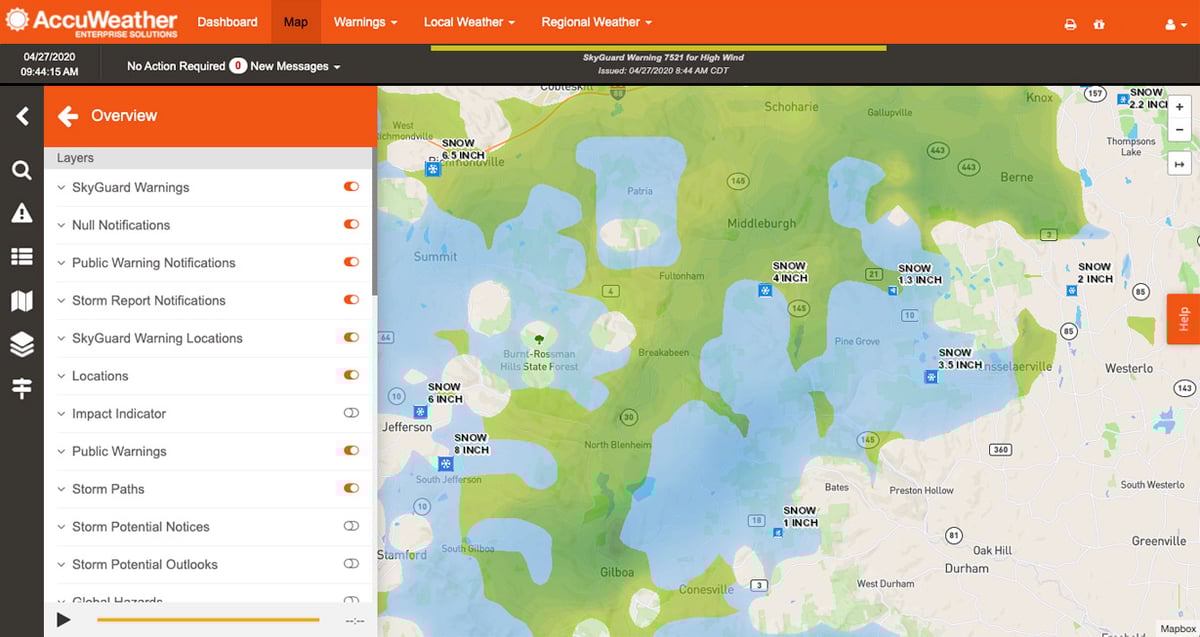Click the printer icon in header
Viewport: 1200px width, 637px height.
(1070, 24)
